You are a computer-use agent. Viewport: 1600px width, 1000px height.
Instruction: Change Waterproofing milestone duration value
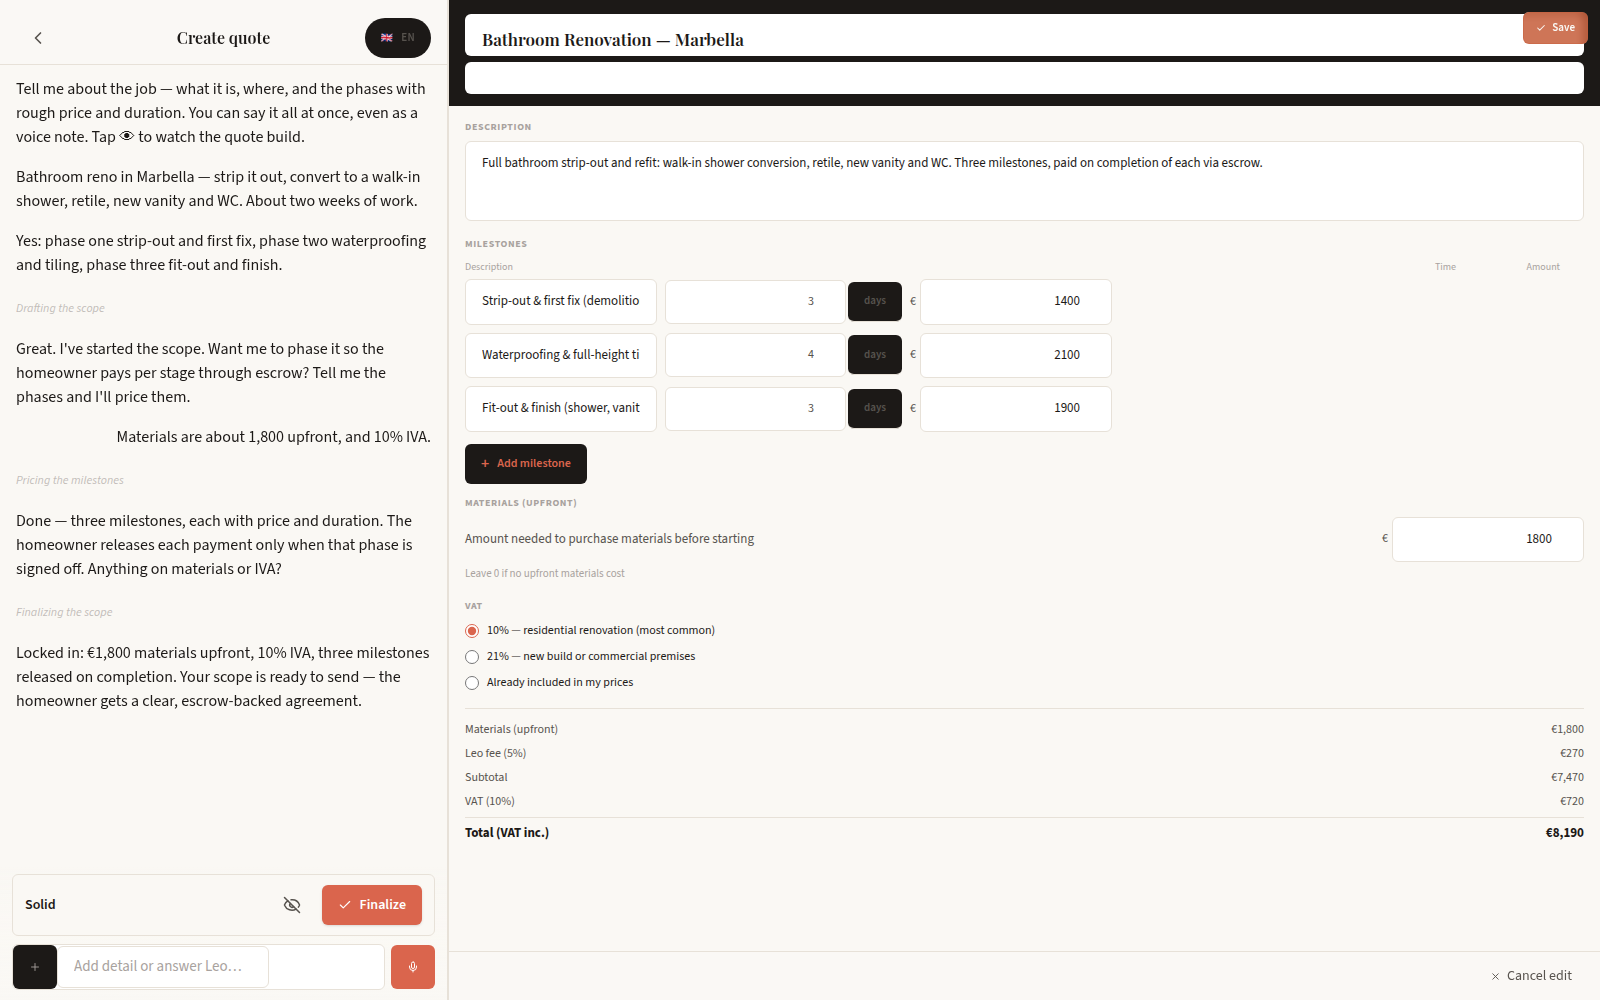tap(755, 355)
